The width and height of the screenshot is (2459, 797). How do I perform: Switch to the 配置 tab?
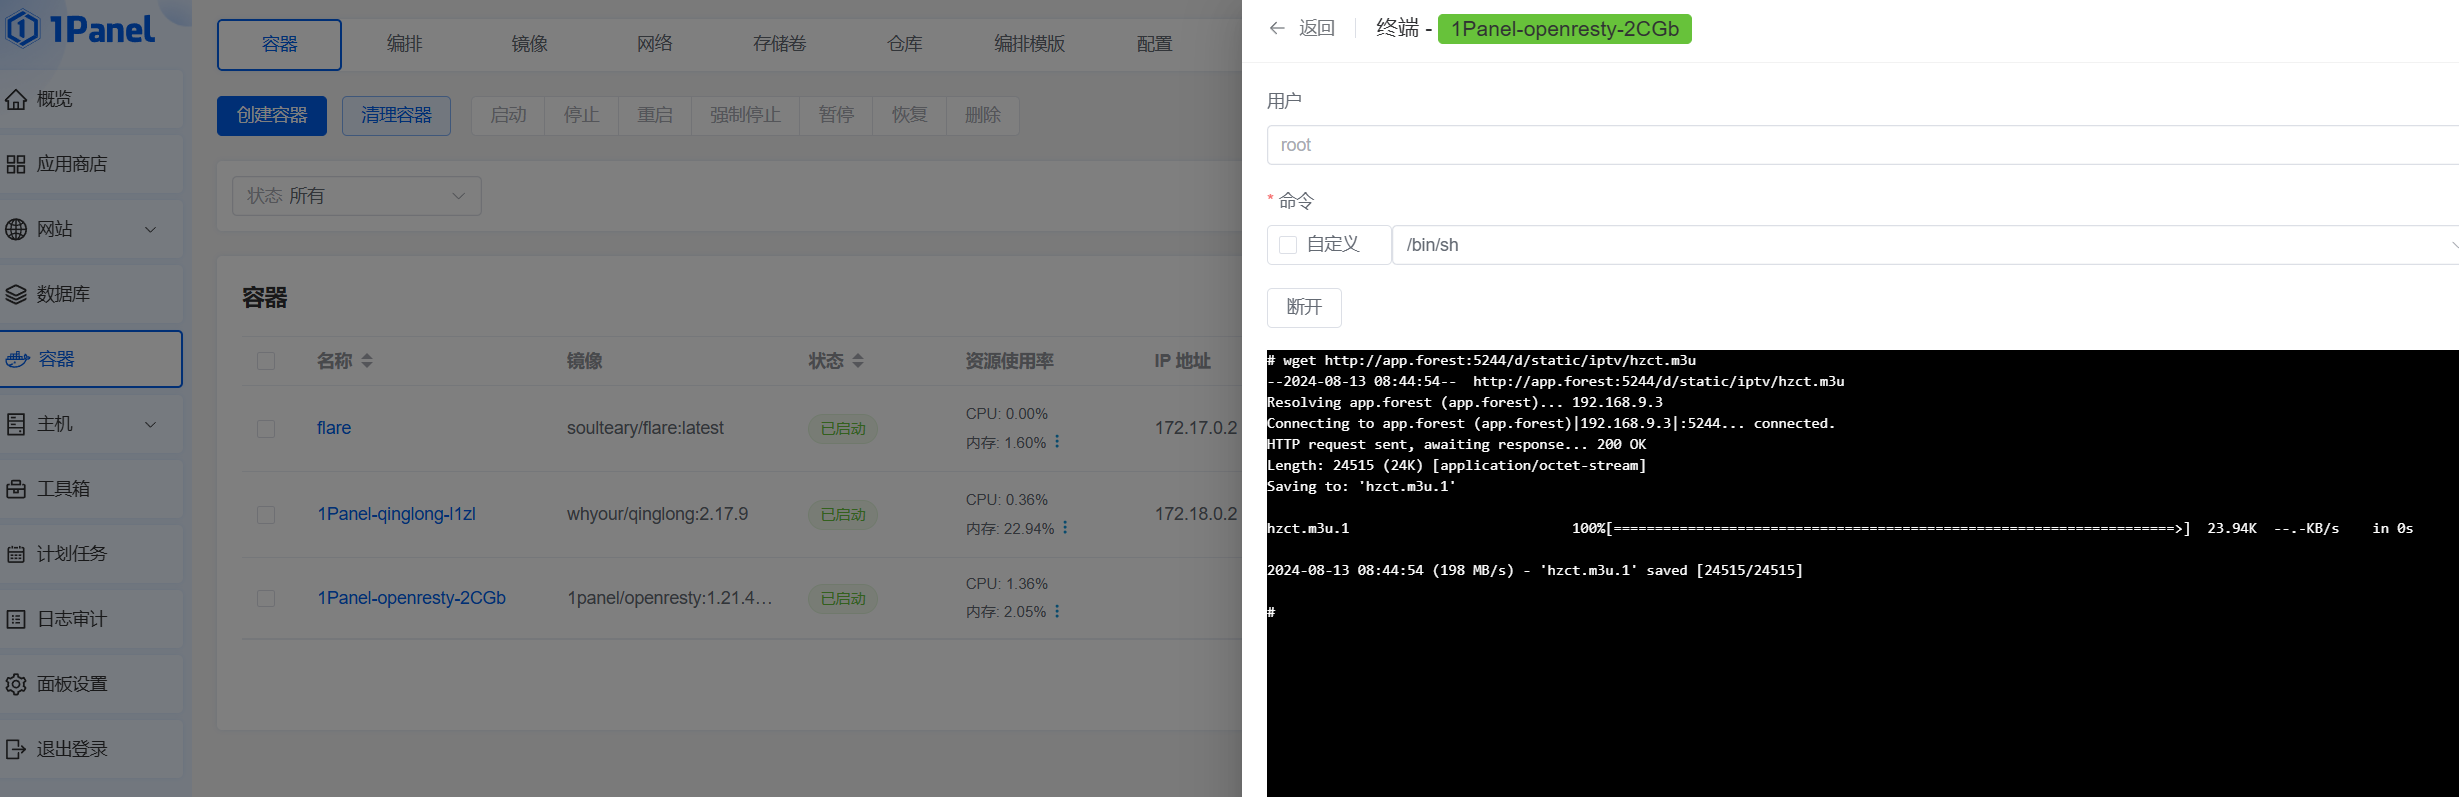click(1154, 44)
